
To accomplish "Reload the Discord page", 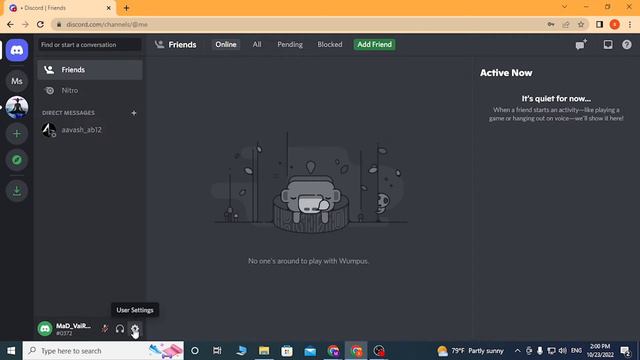I will (x=40, y=24).
